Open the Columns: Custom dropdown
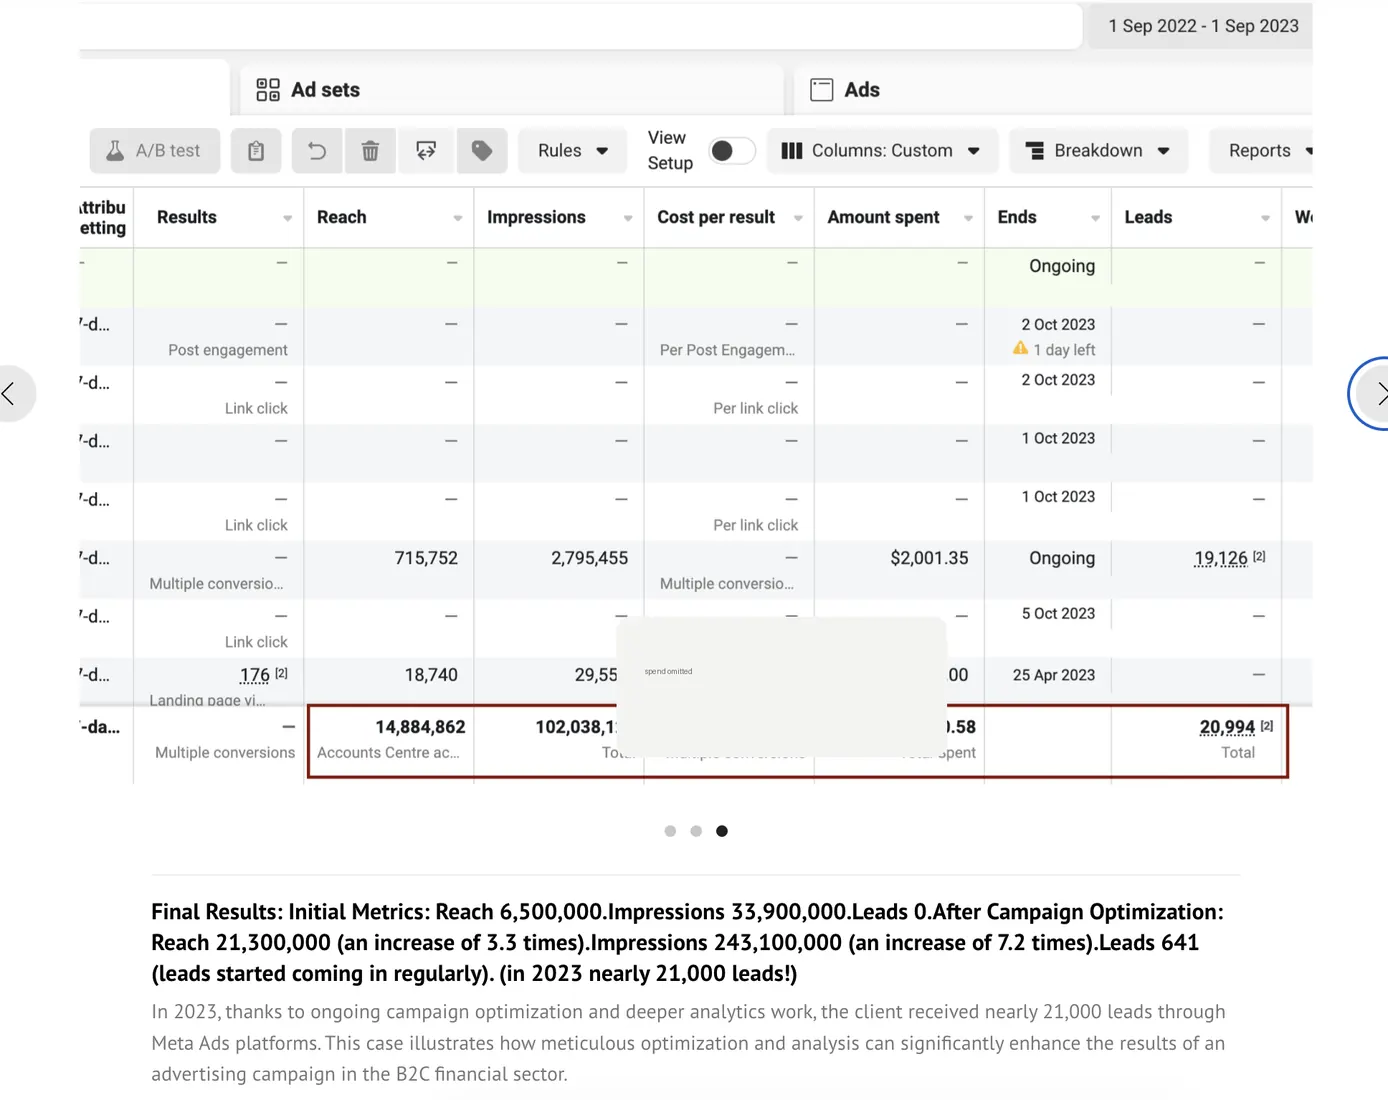Viewport: 1388px width, 1100px height. point(882,151)
